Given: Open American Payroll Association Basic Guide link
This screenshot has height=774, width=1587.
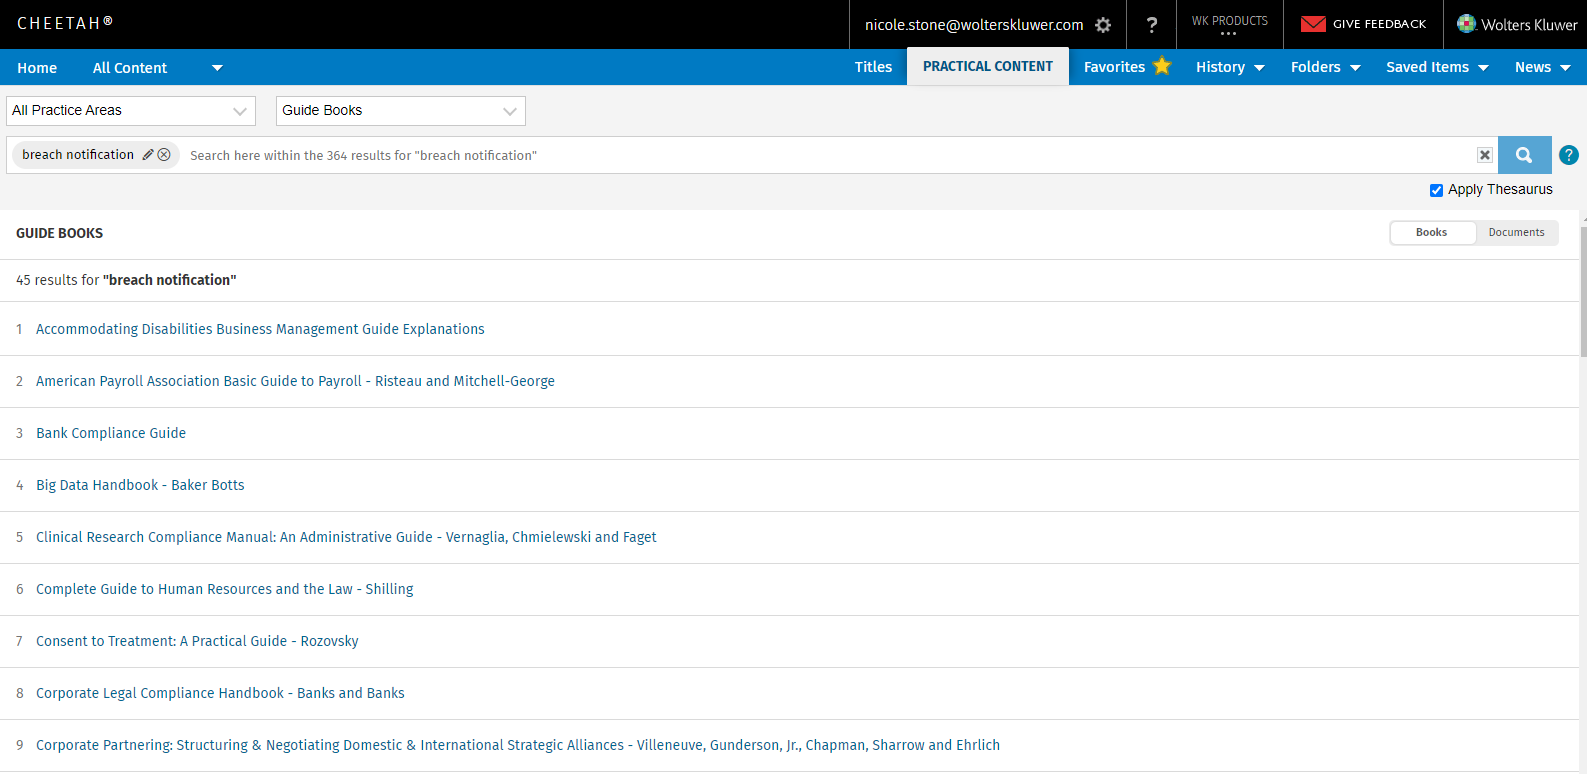Looking at the screenshot, I should [295, 381].
